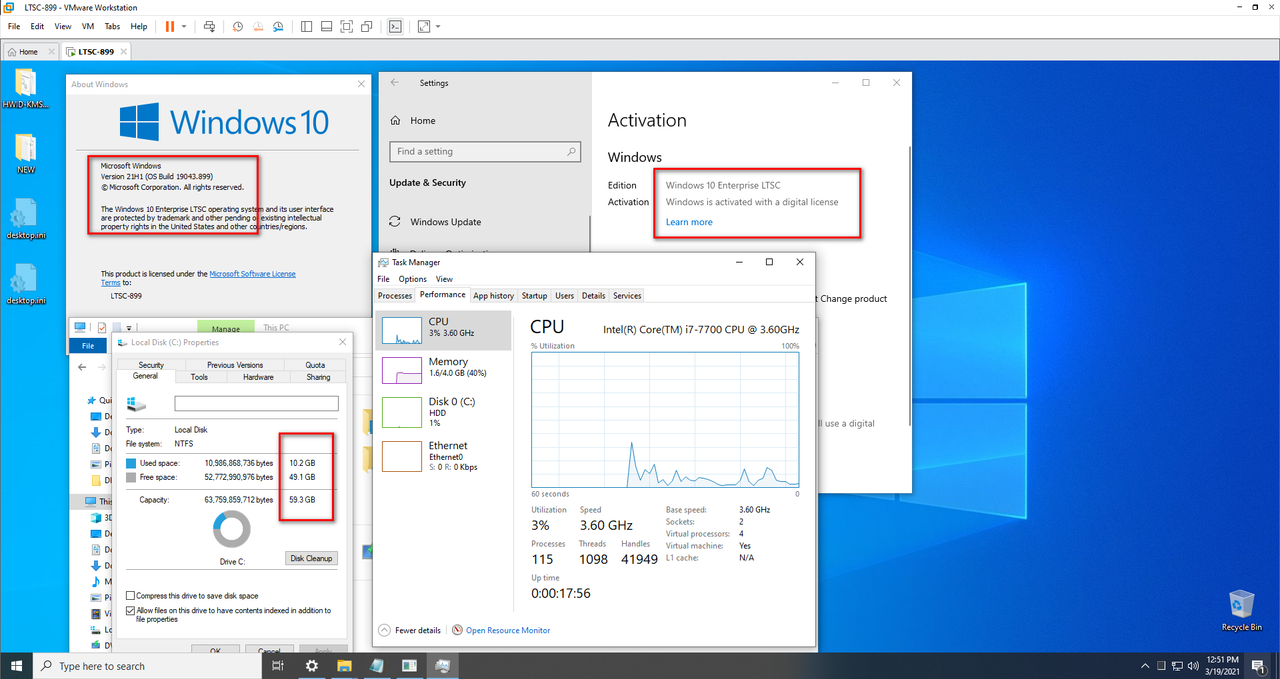The height and width of the screenshot is (679, 1280).
Task: Open Resource Monitor link
Action: coord(501,630)
